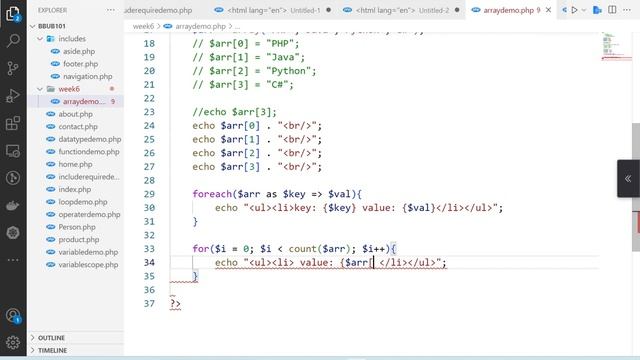Open Run and Debug view
Viewport: 640px width, 360px height.
pos(13,96)
